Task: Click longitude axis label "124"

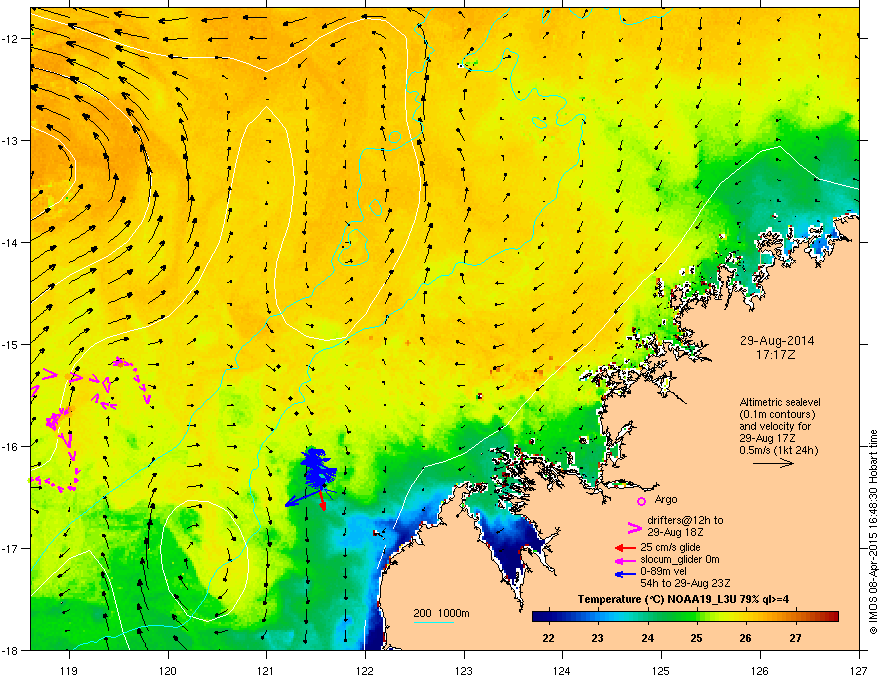Action: coord(562,670)
